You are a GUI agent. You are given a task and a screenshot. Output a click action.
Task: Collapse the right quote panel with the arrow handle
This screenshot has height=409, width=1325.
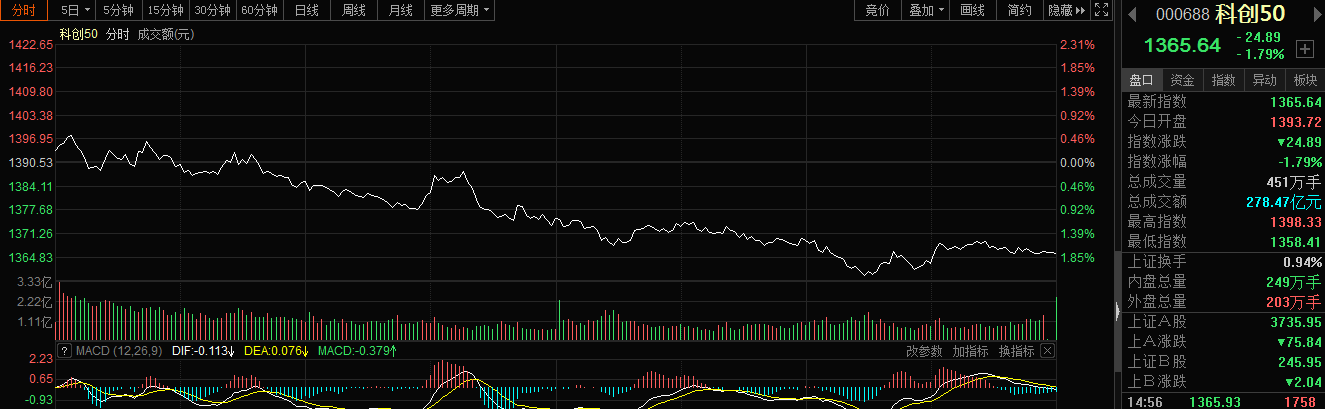(x=1117, y=312)
